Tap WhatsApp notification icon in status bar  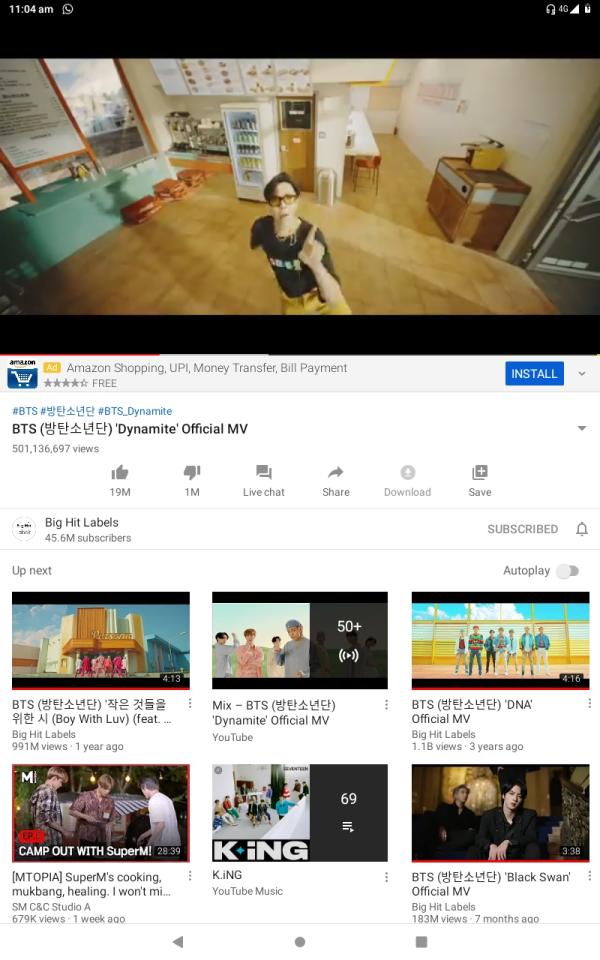(68, 9)
